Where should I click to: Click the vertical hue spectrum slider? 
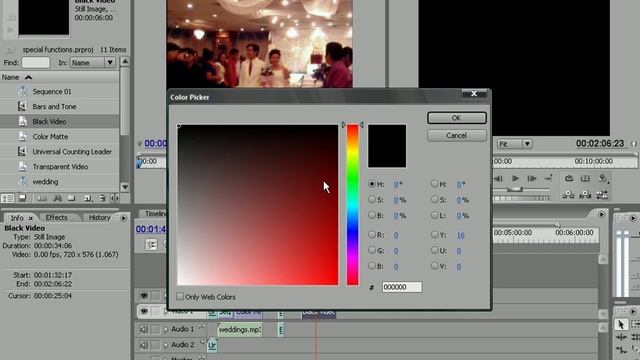pyautogui.click(x=353, y=205)
